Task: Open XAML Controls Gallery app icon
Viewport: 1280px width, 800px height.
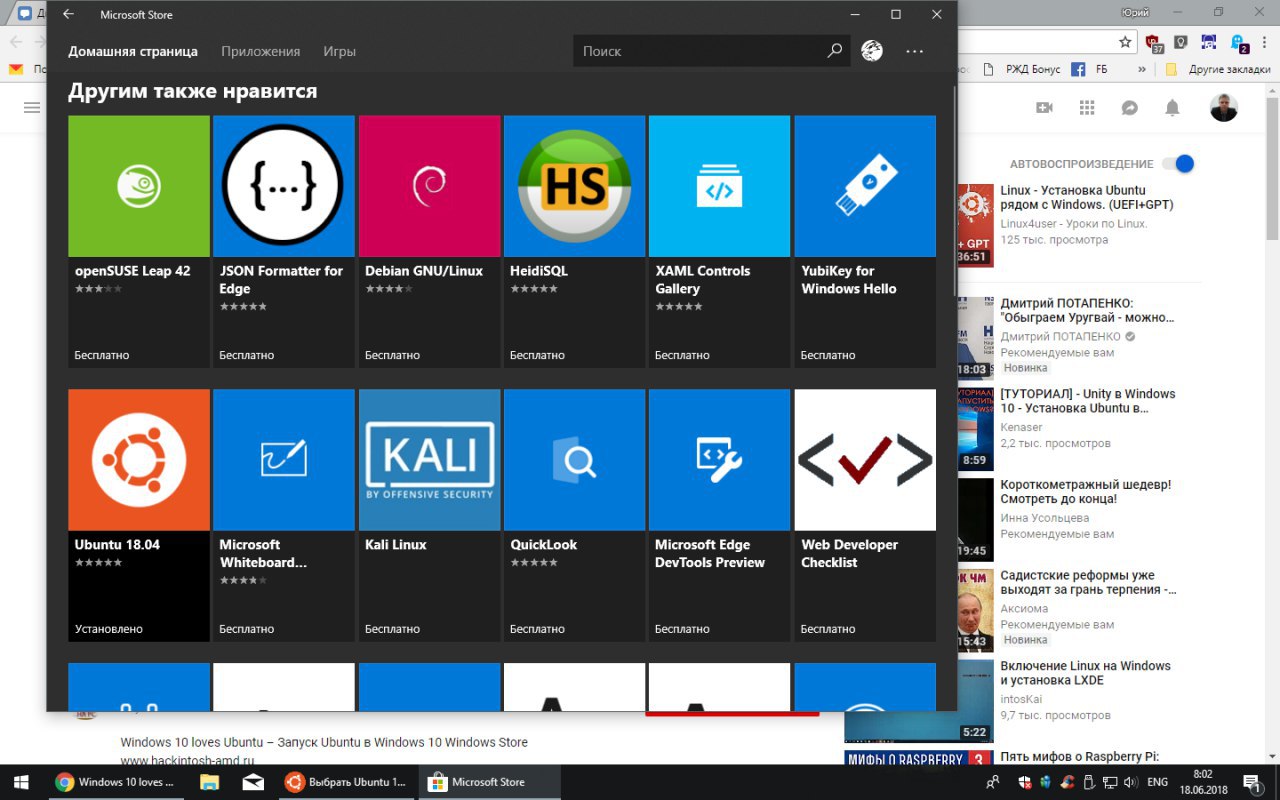Action: (720, 186)
